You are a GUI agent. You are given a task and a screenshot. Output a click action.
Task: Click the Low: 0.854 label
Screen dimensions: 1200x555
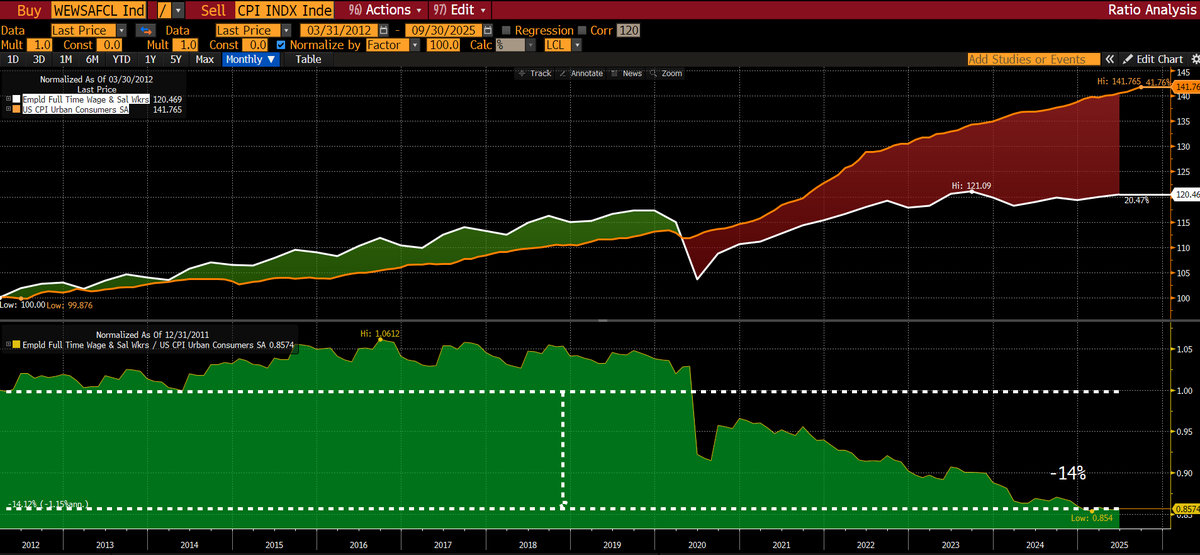click(x=1091, y=518)
